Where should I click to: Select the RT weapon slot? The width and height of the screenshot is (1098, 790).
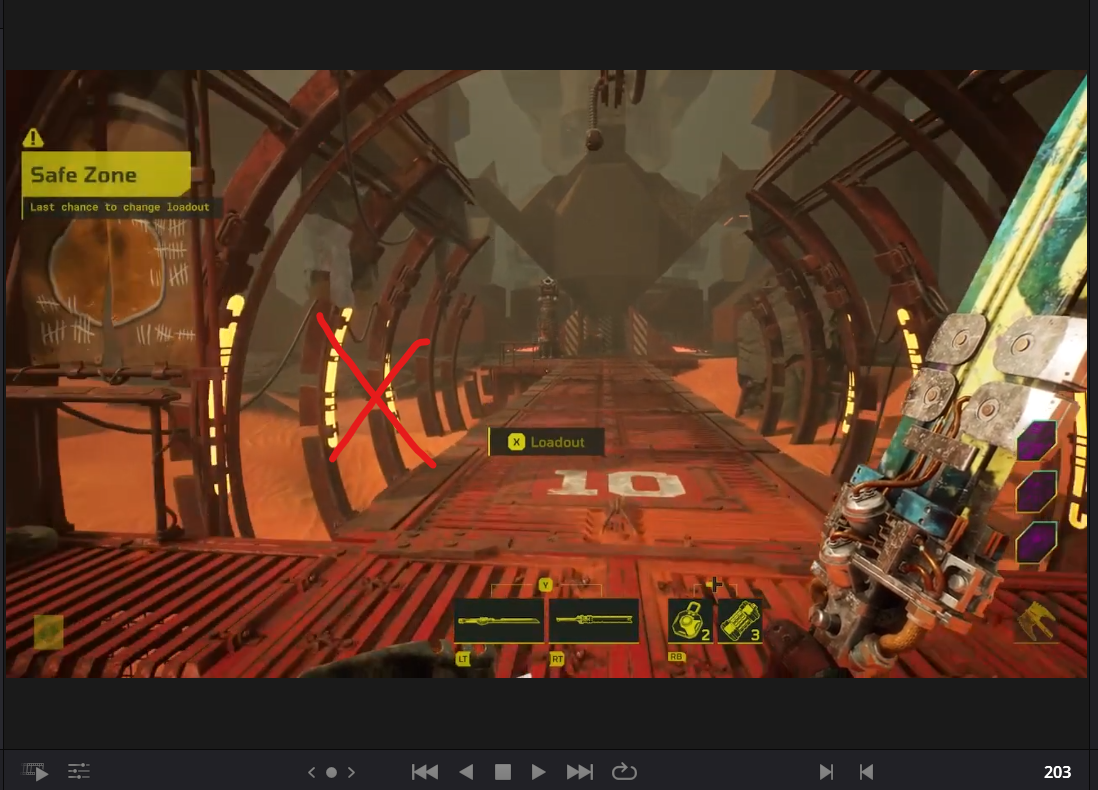(594, 621)
